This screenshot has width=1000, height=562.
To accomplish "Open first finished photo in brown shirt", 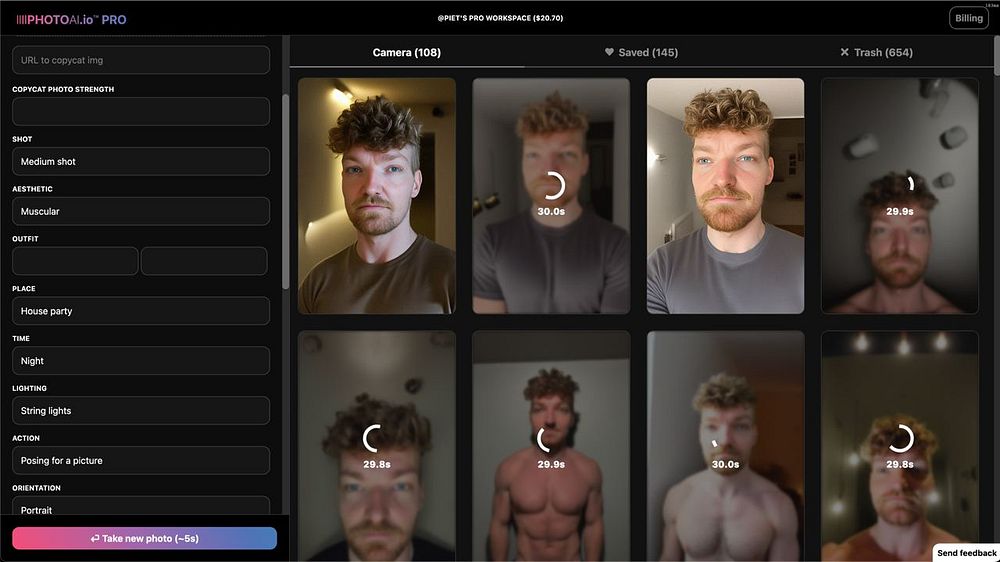I will pyautogui.click(x=377, y=196).
